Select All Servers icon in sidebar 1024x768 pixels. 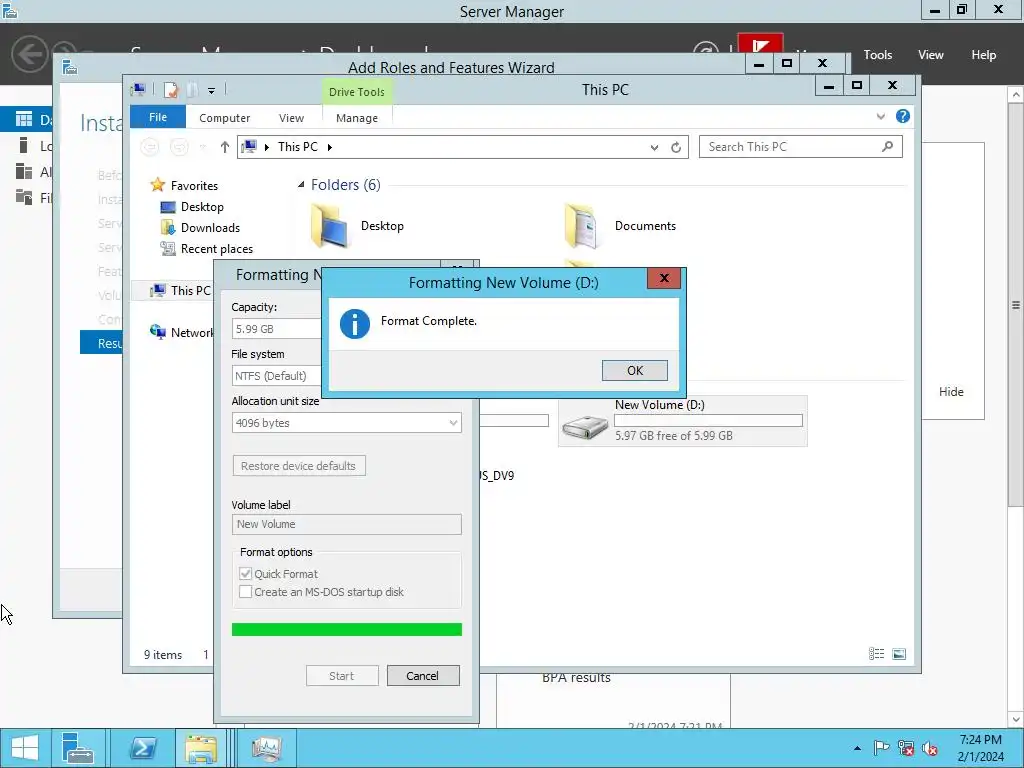pyautogui.click(x=24, y=171)
